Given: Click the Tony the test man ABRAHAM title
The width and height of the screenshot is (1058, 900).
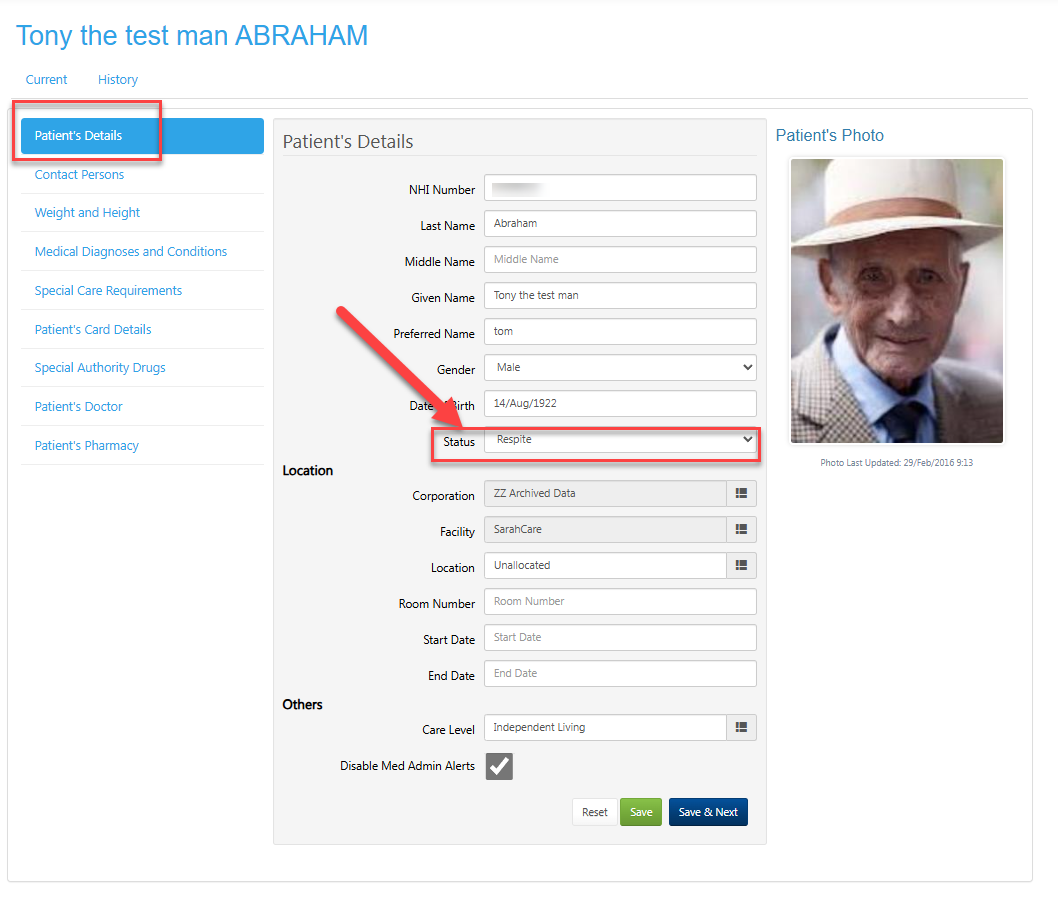Looking at the screenshot, I should click(x=192, y=36).
